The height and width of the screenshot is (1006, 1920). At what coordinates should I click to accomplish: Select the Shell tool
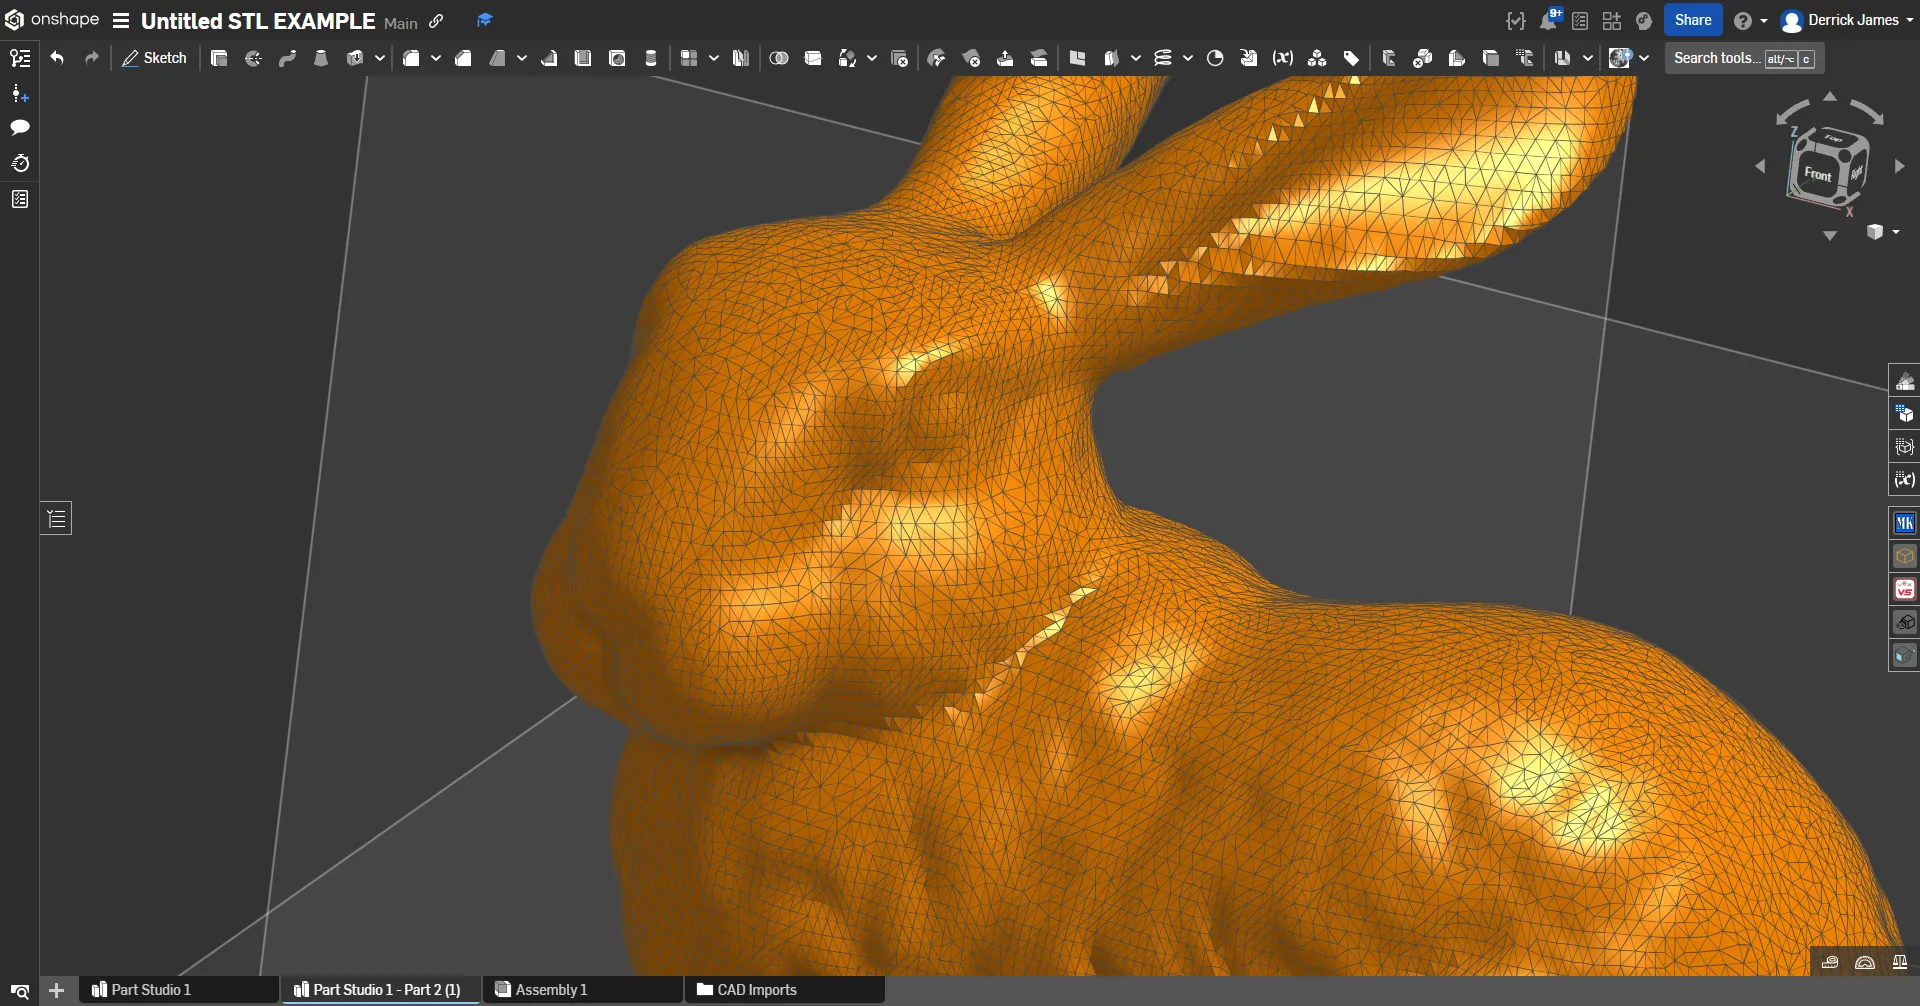point(583,58)
